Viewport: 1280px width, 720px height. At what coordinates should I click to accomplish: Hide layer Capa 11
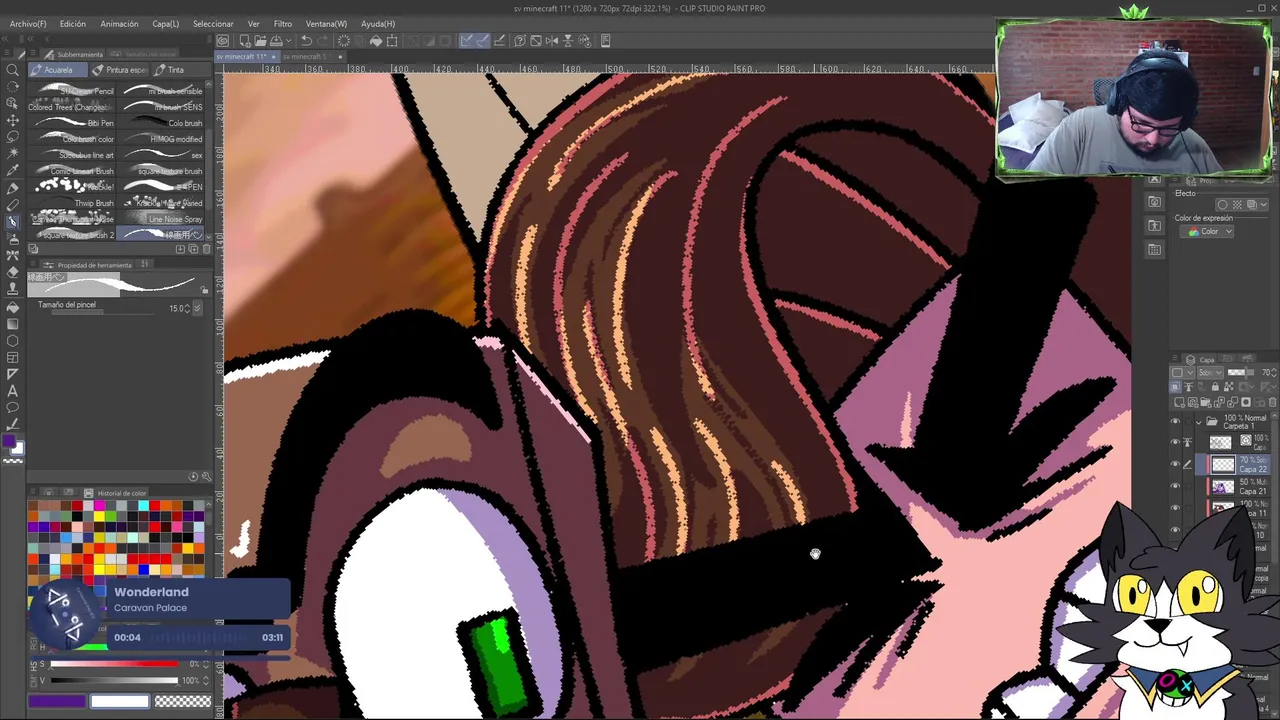1175,508
